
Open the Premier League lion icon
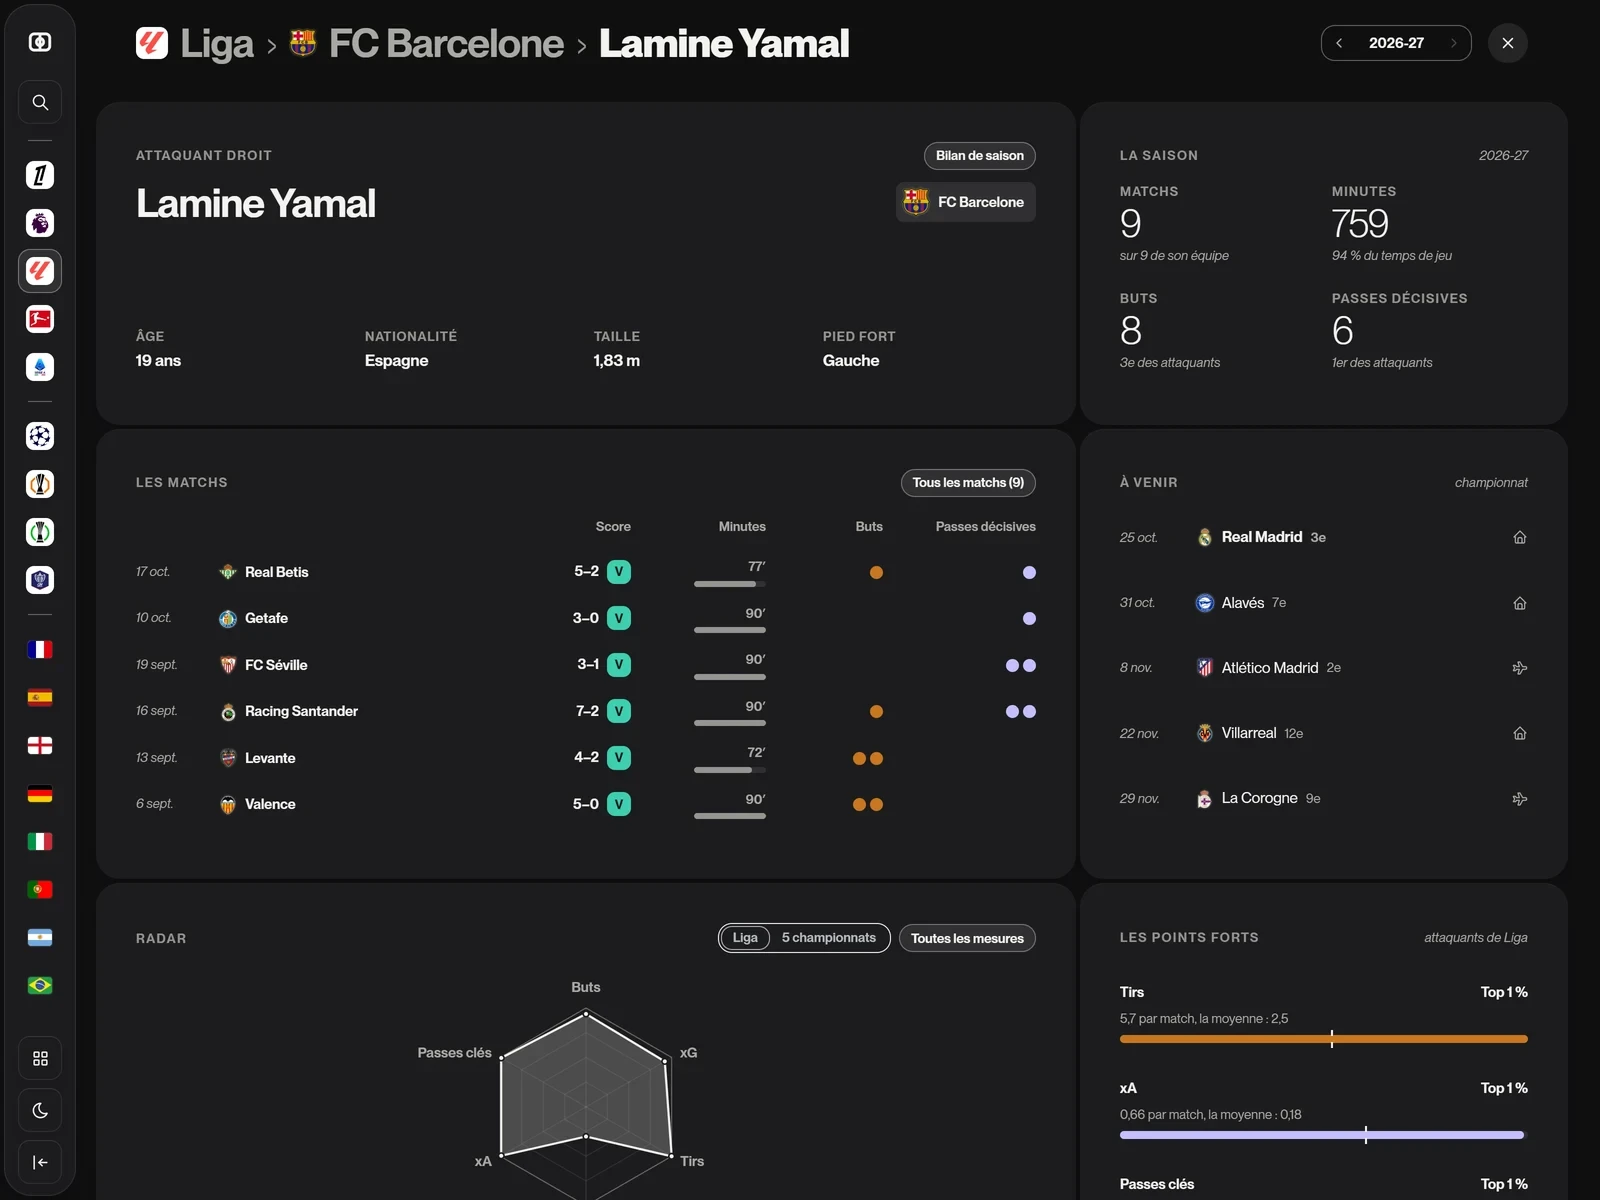(x=40, y=223)
